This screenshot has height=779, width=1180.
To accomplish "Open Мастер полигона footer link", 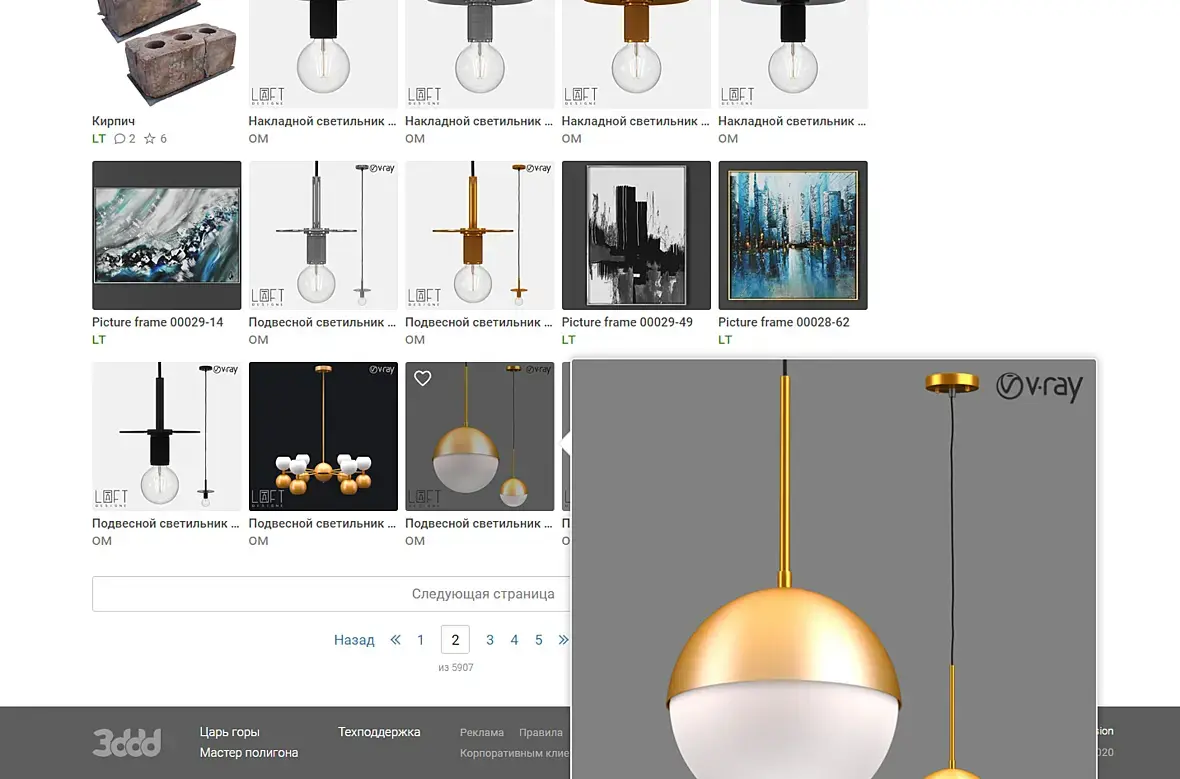I will (248, 753).
